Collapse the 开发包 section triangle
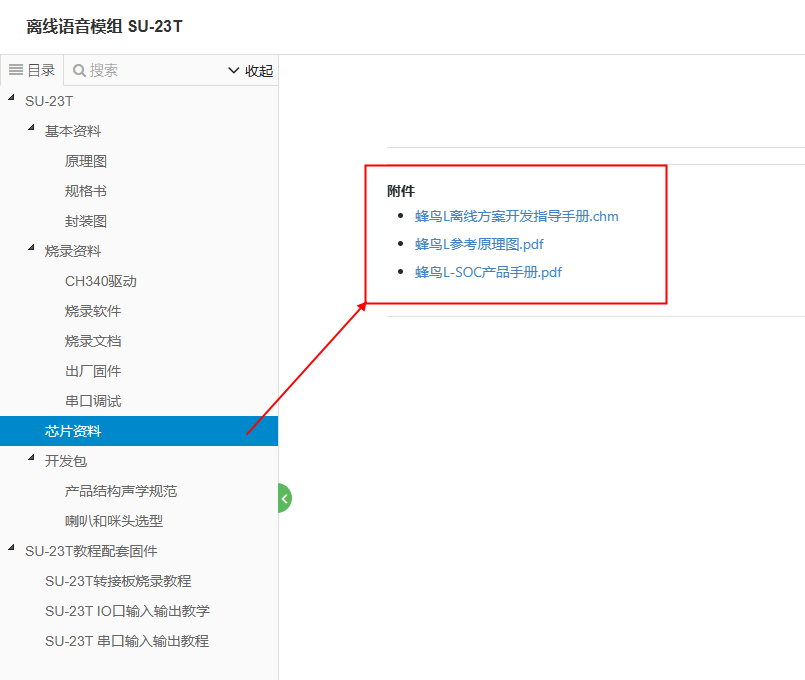 (31, 458)
